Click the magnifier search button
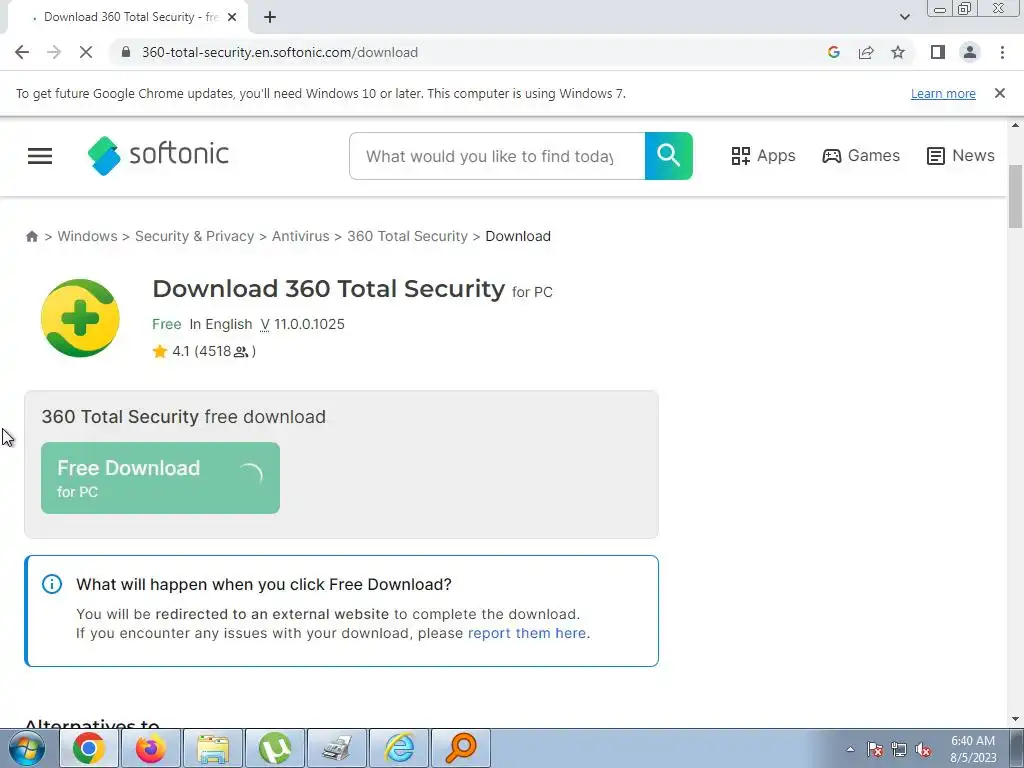The width and height of the screenshot is (1024, 768). point(669,156)
